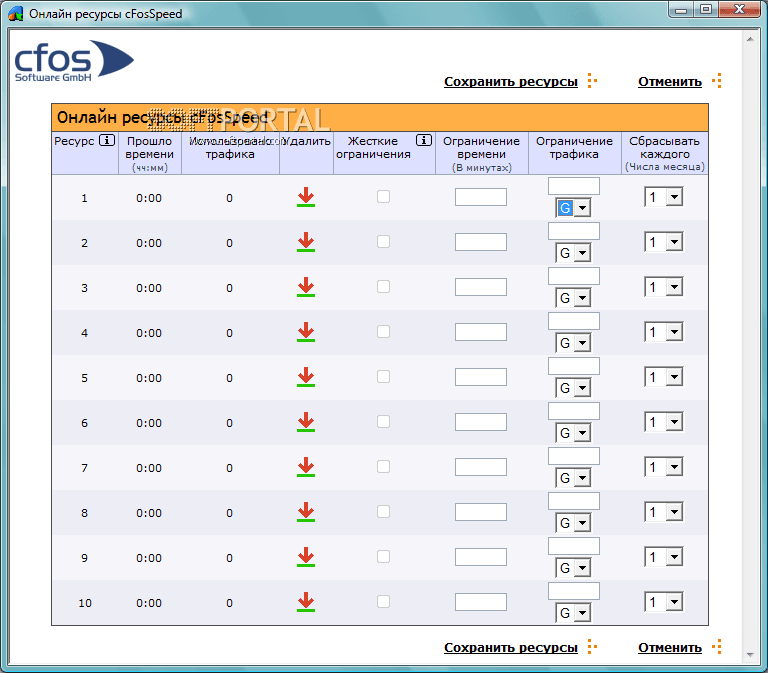Click the delete arrow for resource 5
This screenshot has width=768, height=673.
point(306,377)
